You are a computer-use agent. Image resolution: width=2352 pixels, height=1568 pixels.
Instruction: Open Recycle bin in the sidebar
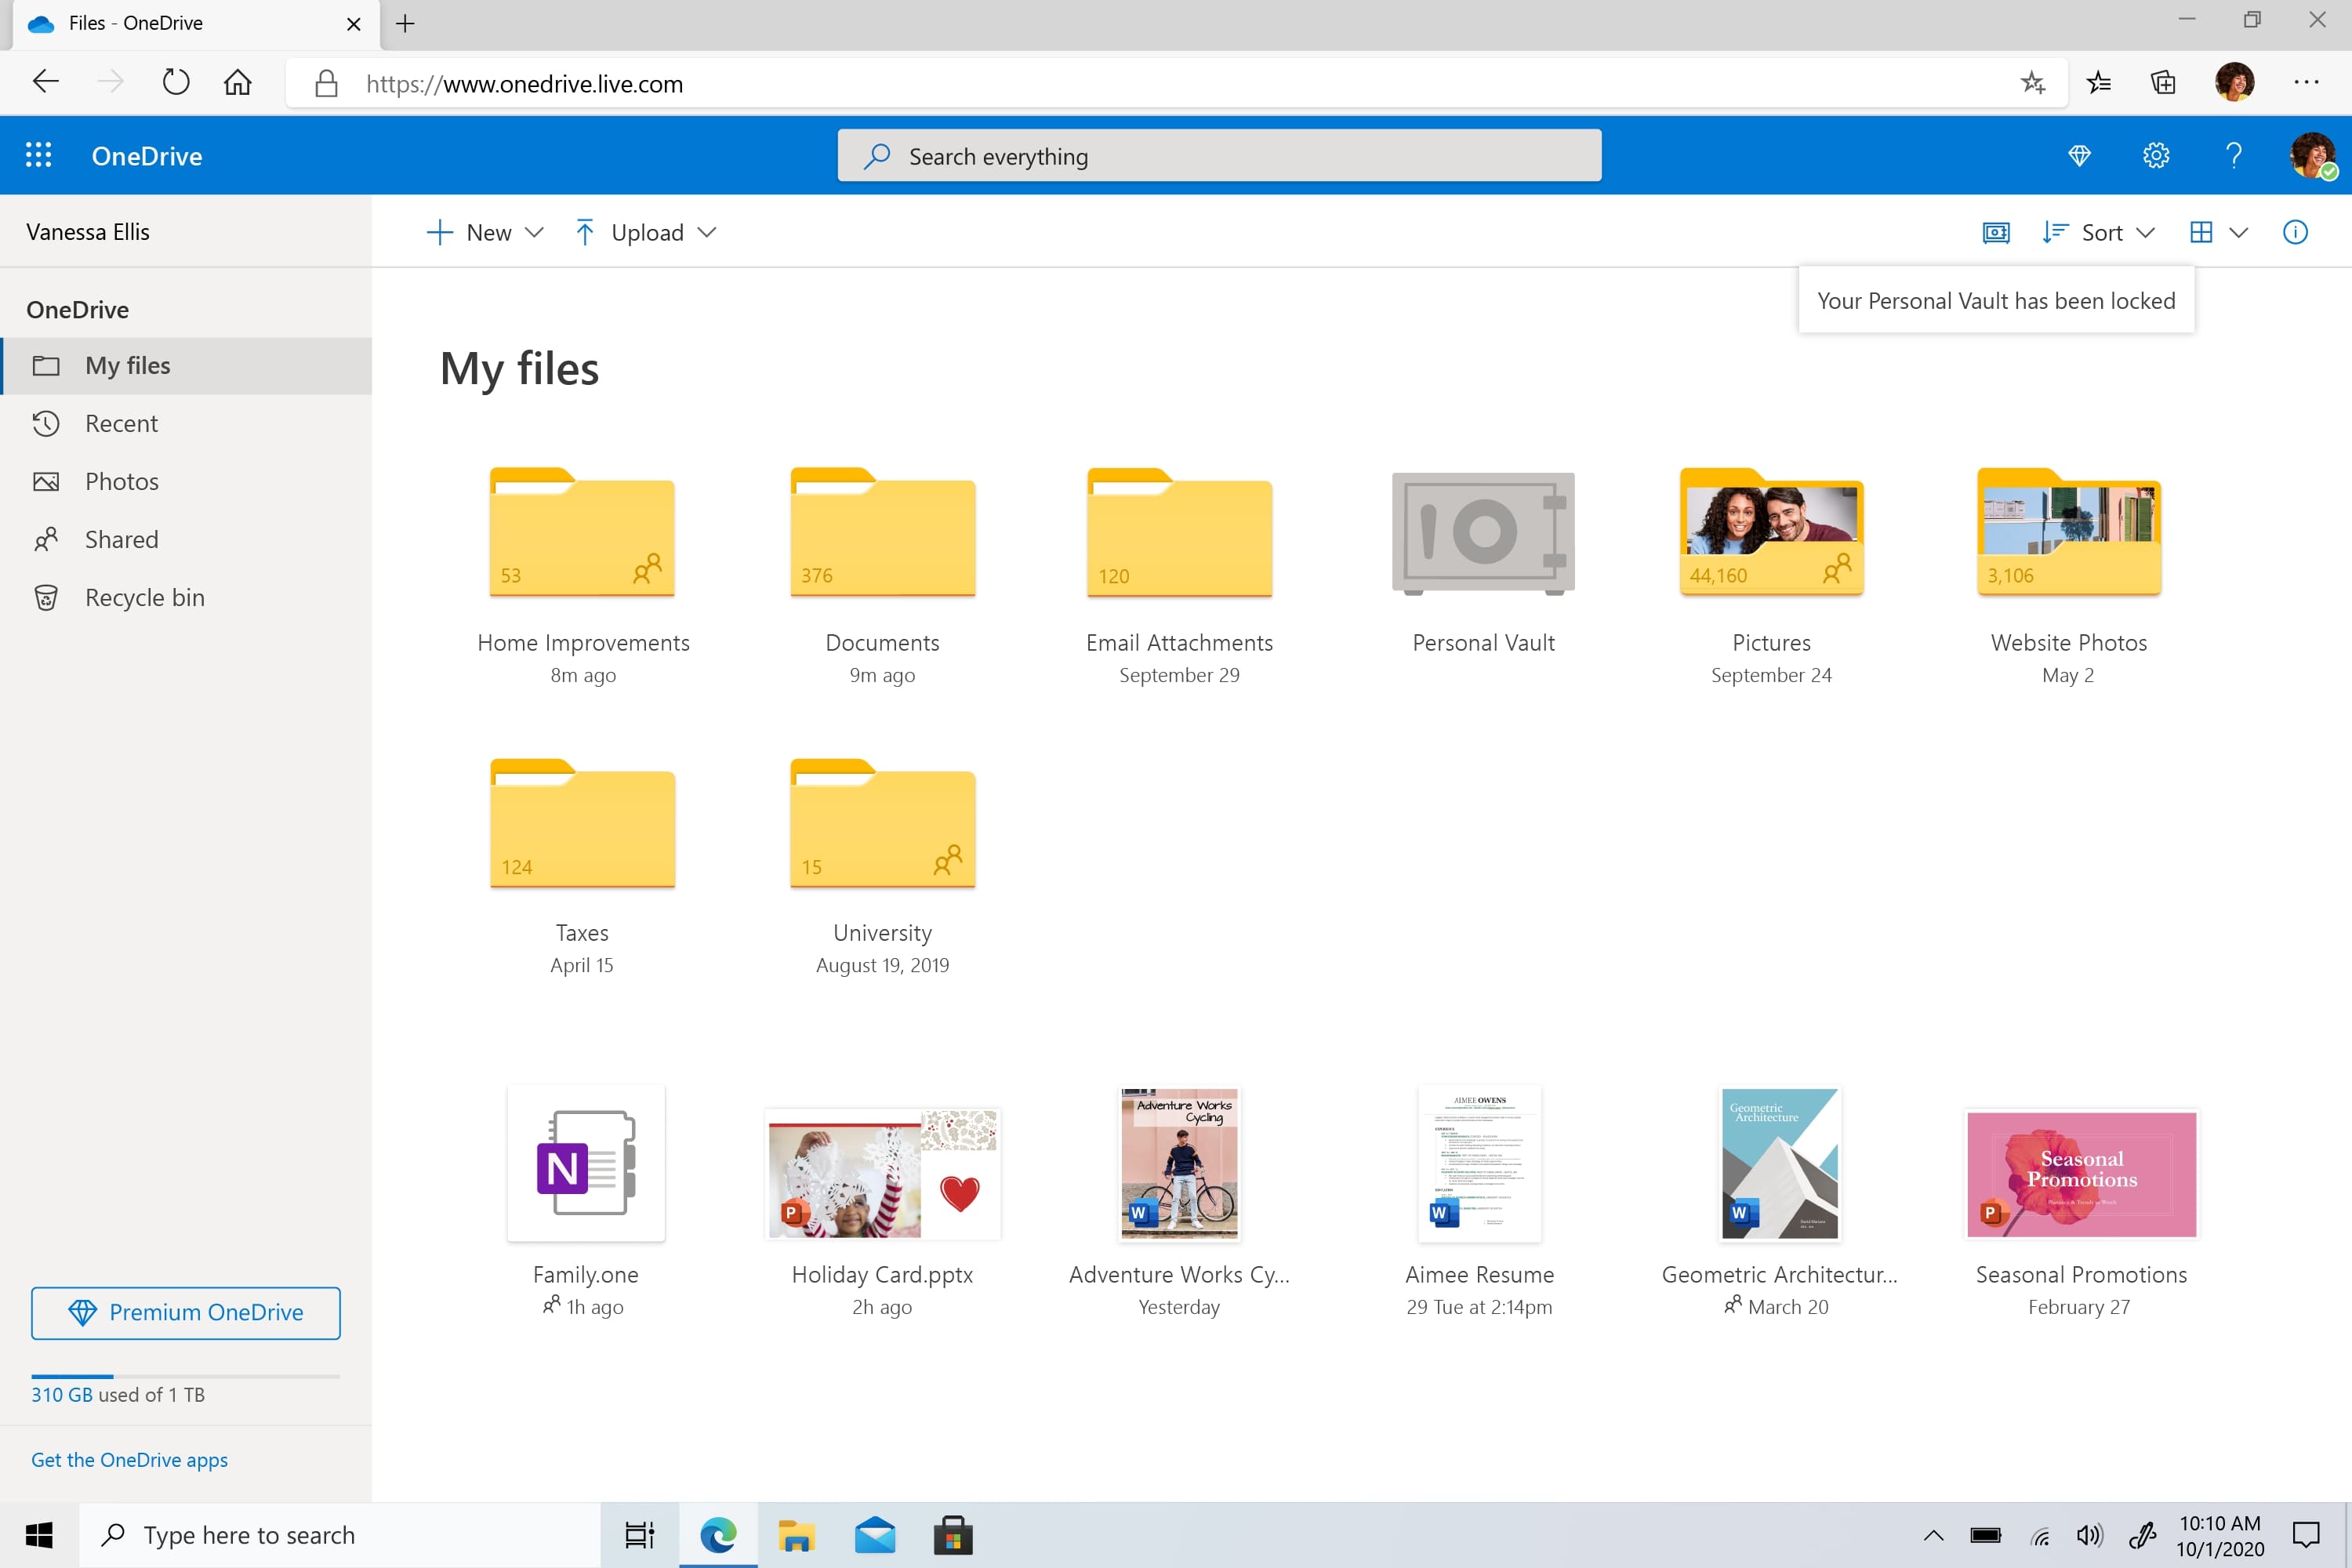tap(186, 597)
